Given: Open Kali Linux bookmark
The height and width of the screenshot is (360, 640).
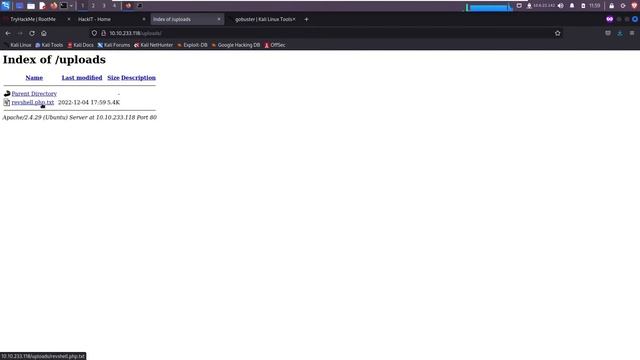Looking at the screenshot, I should [x=17, y=45].
